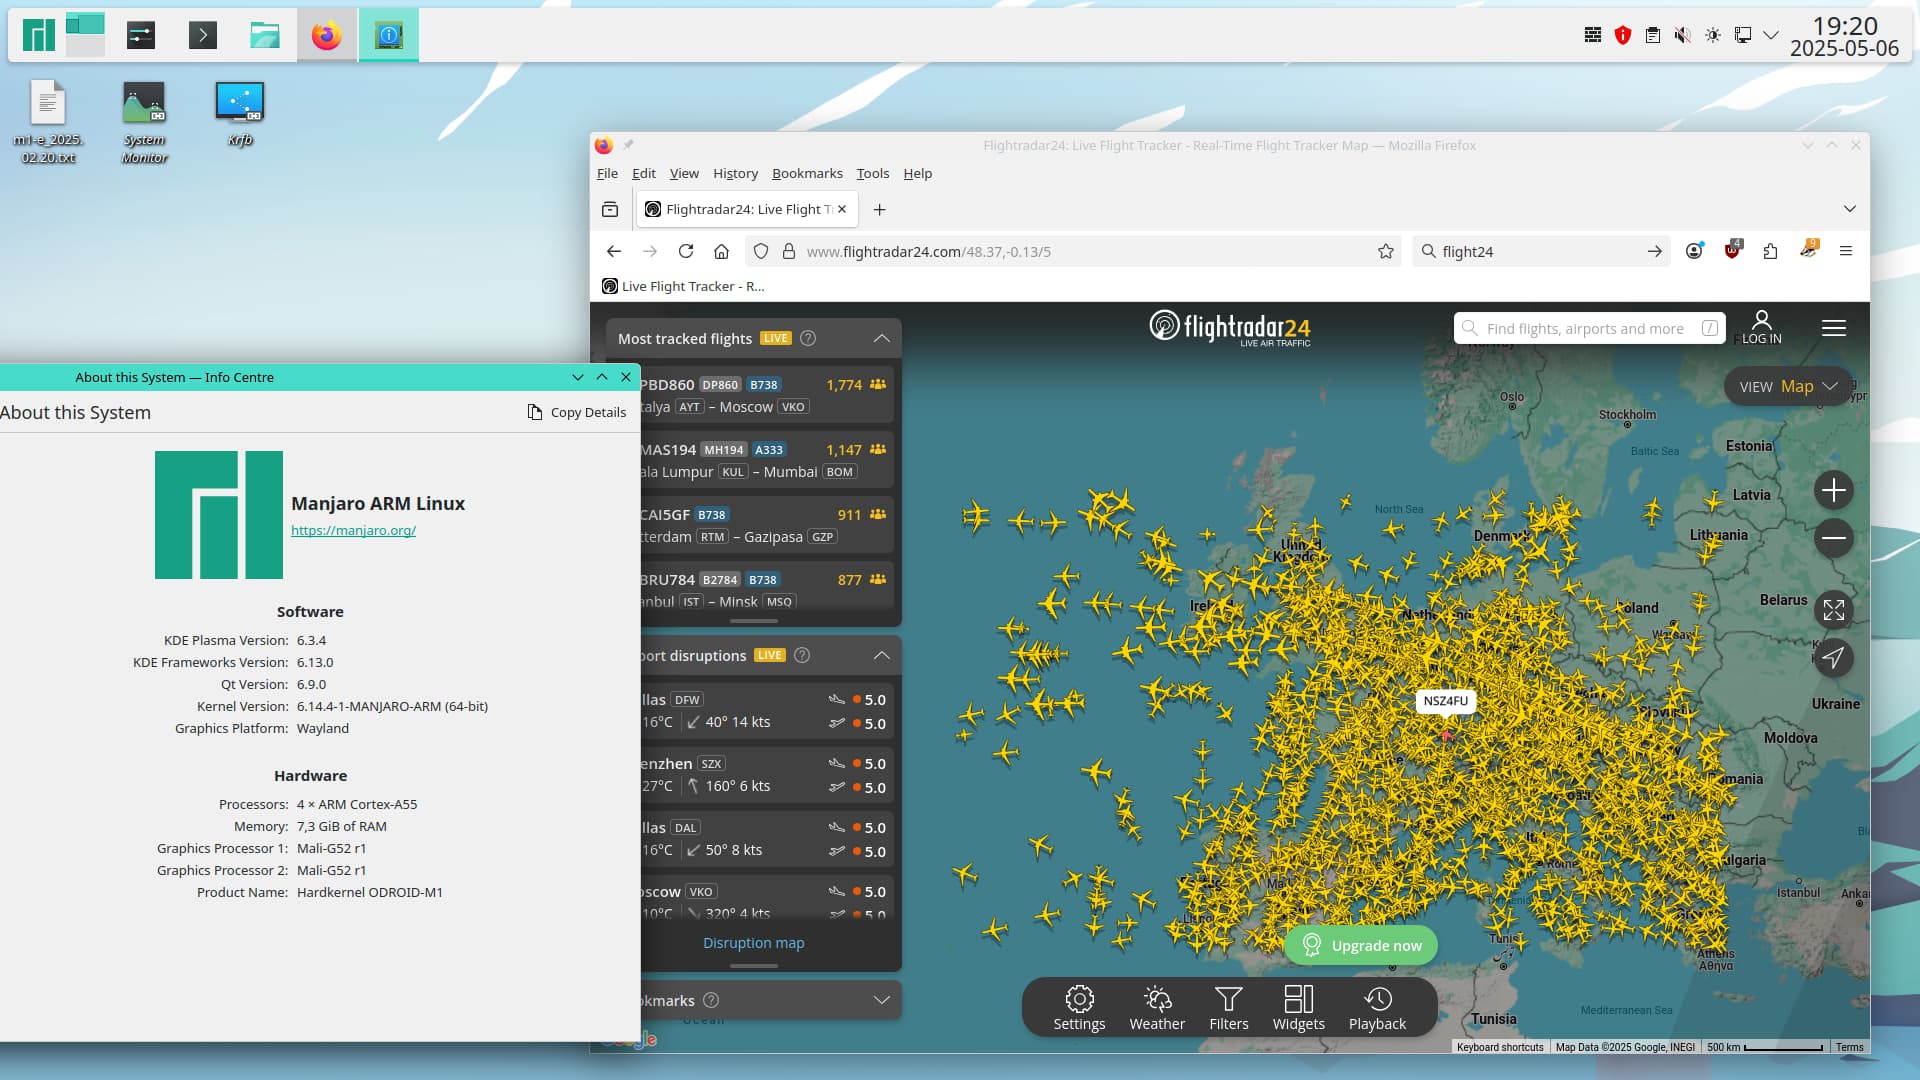Launch the terminal from the top panel
Screen dimensions: 1920x1080
[x=203, y=36]
